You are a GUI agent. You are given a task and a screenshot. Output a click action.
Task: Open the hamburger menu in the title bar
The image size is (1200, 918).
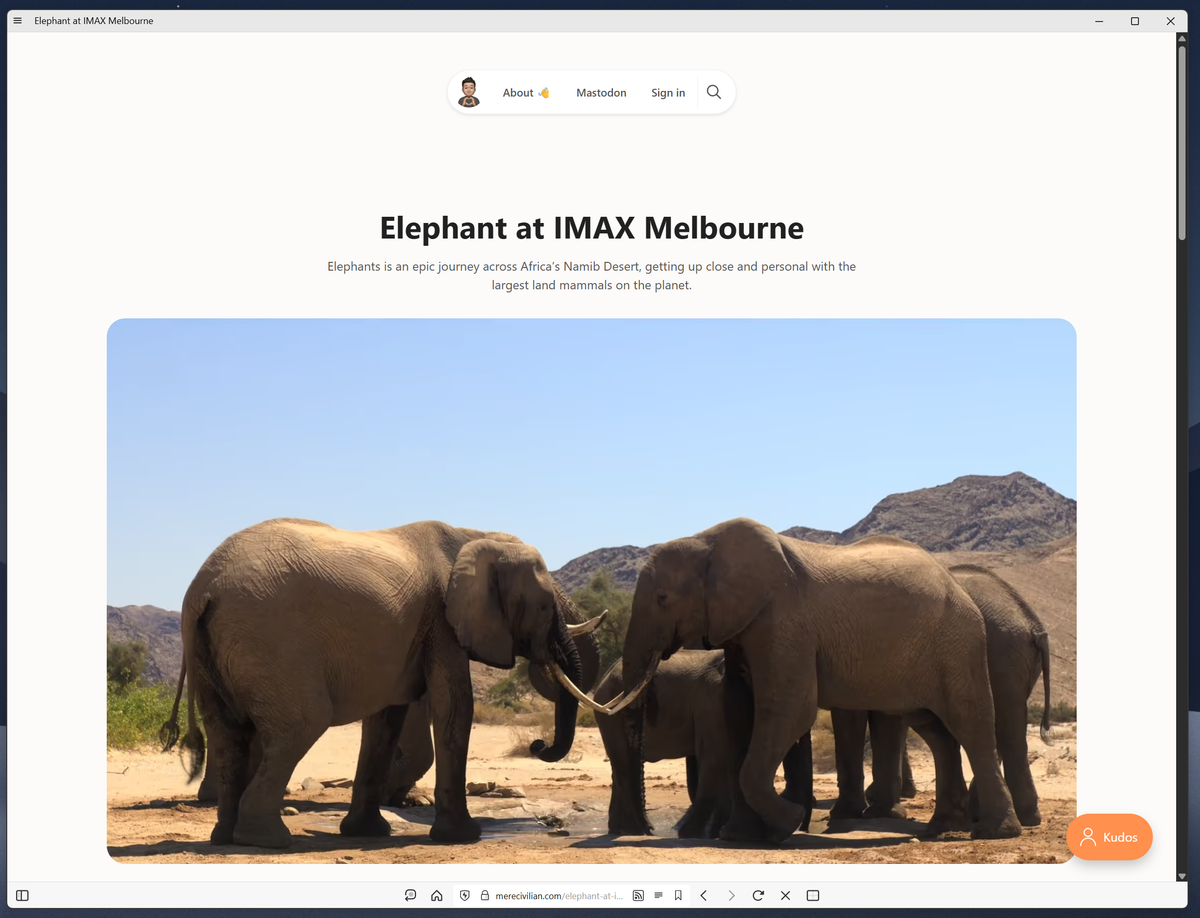[x=17, y=20]
